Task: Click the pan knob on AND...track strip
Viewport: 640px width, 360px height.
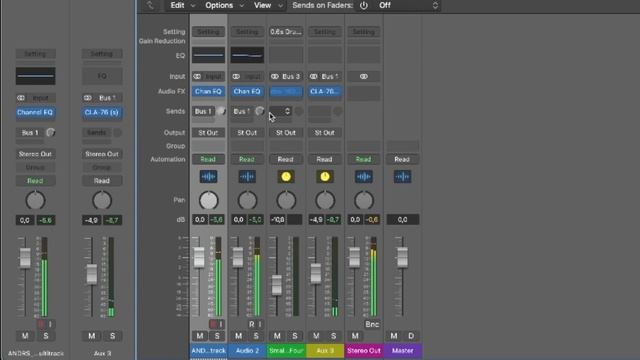Action: click(209, 200)
